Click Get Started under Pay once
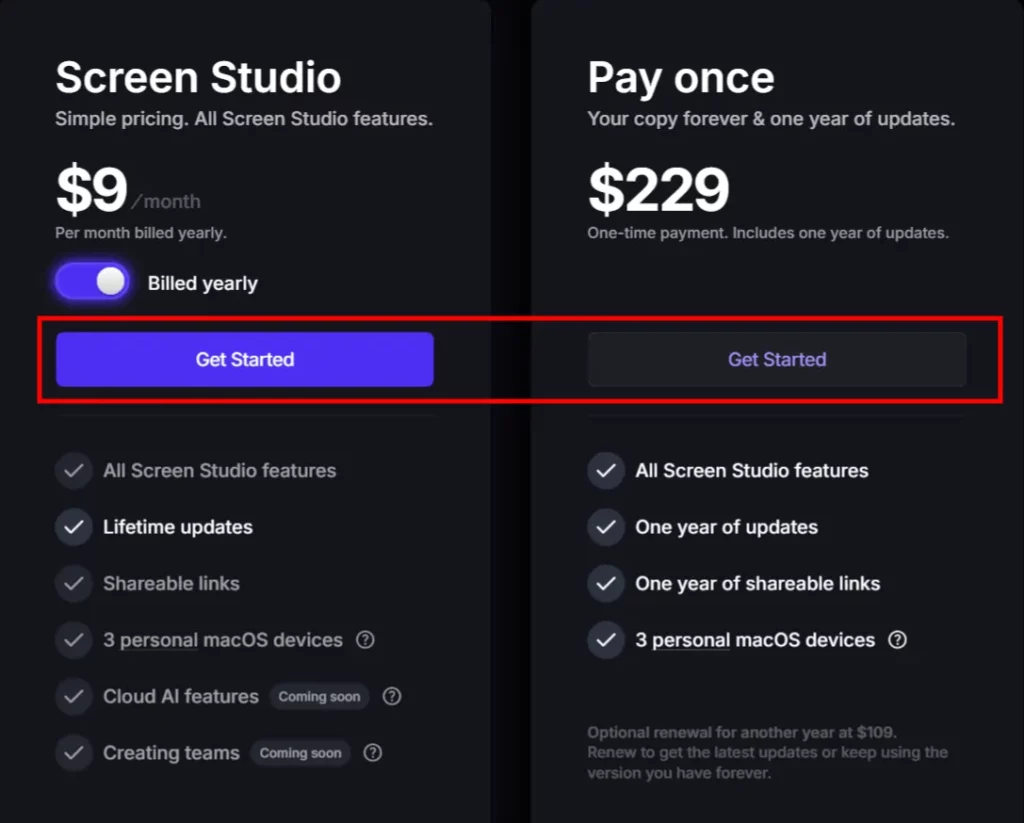 pyautogui.click(x=777, y=359)
